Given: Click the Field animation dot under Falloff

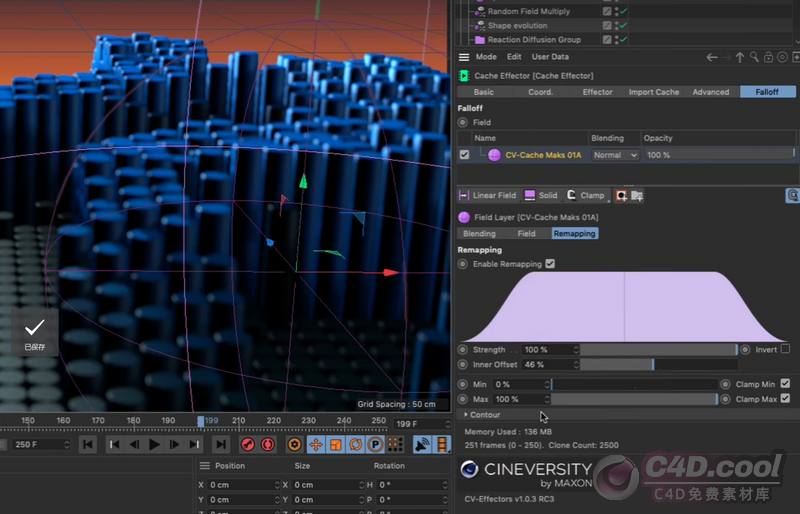Looking at the screenshot, I should click(463, 123).
